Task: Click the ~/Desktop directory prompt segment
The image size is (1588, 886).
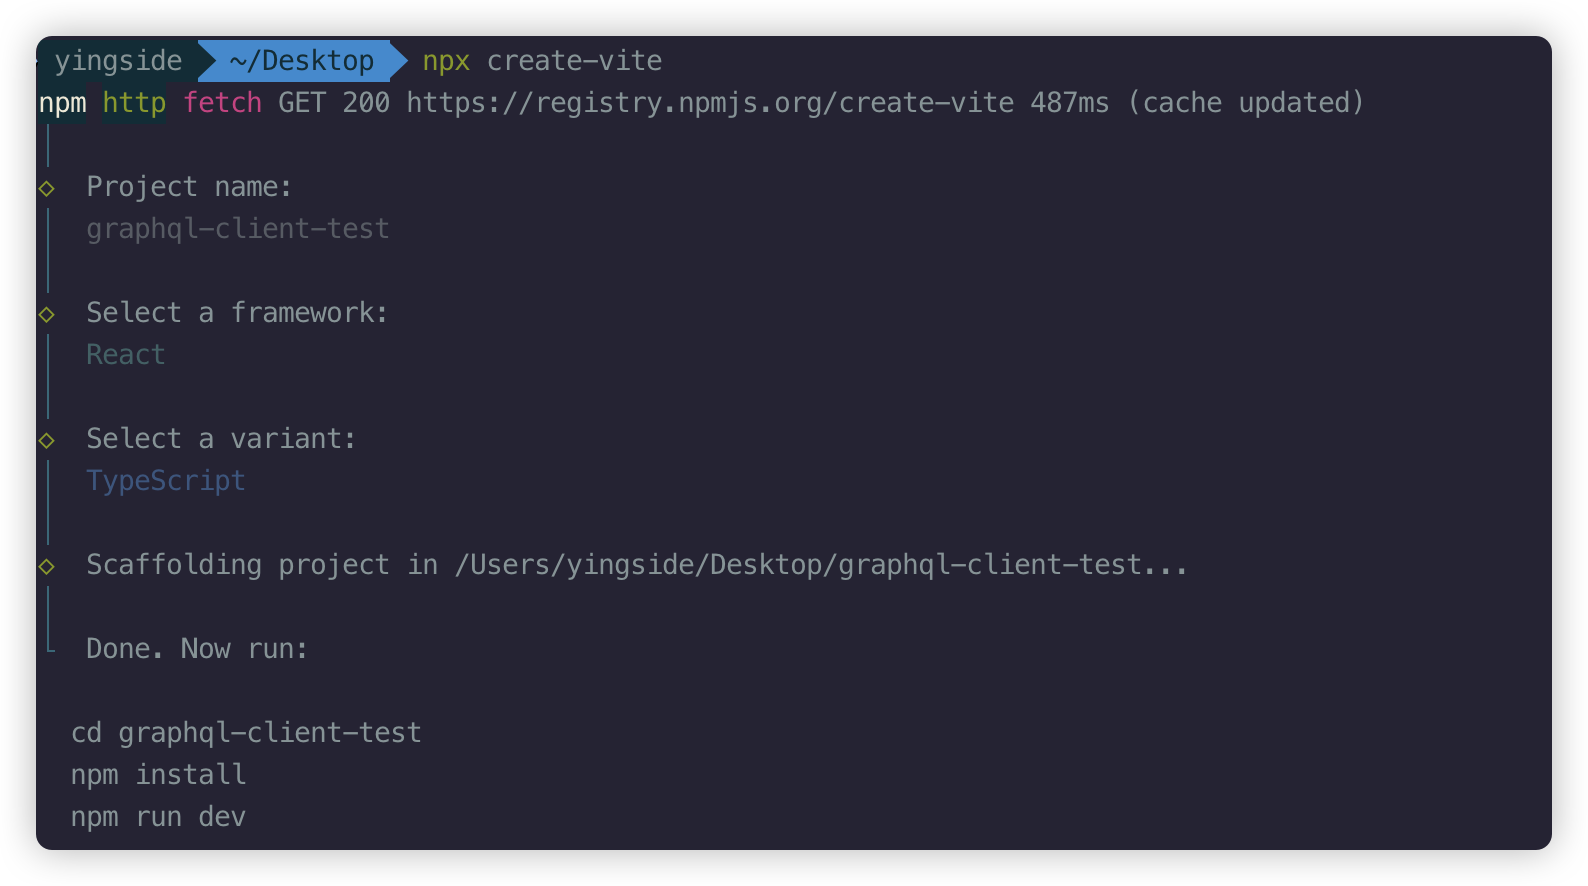Action: (x=301, y=61)
